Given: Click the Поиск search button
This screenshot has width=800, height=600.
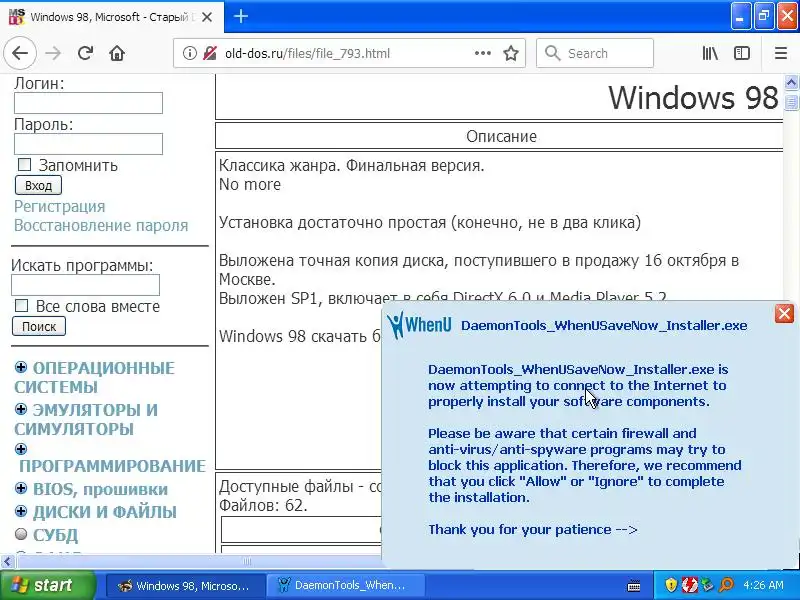Looking at the screenshot, I should click(x=39, y=327).
